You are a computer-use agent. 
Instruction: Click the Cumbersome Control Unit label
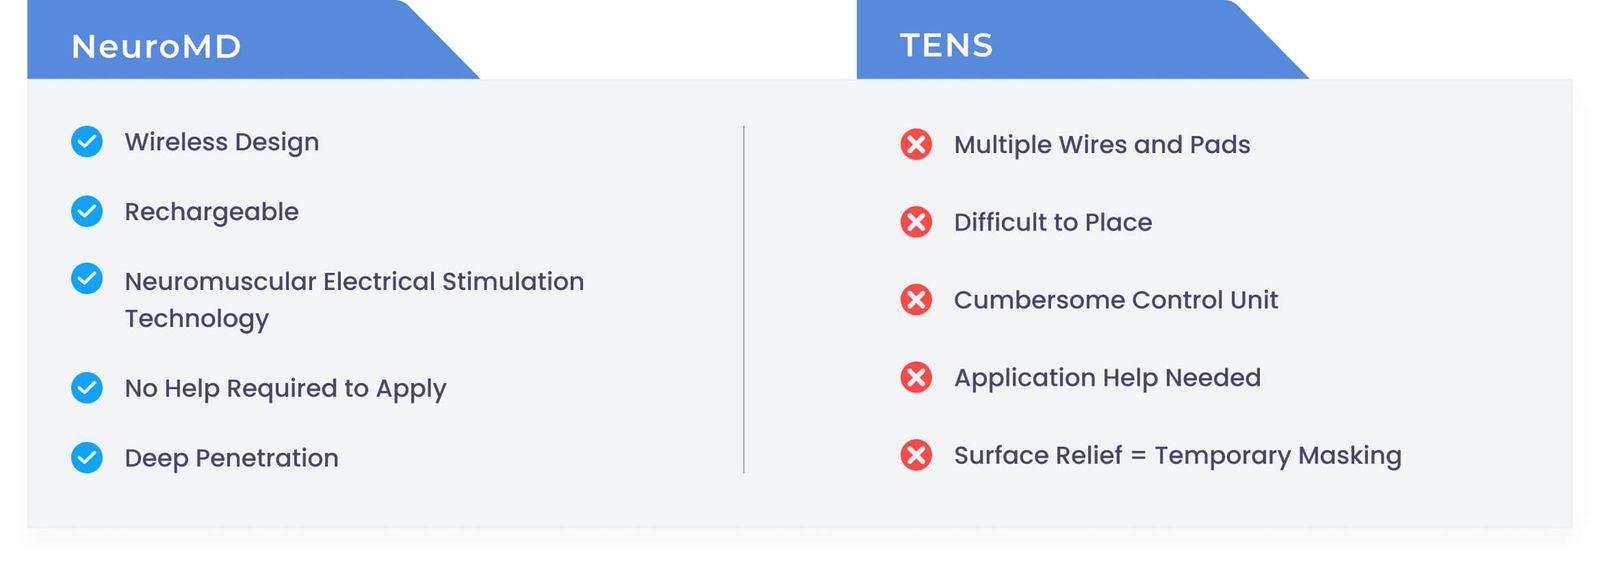(x=1116, y=300)
